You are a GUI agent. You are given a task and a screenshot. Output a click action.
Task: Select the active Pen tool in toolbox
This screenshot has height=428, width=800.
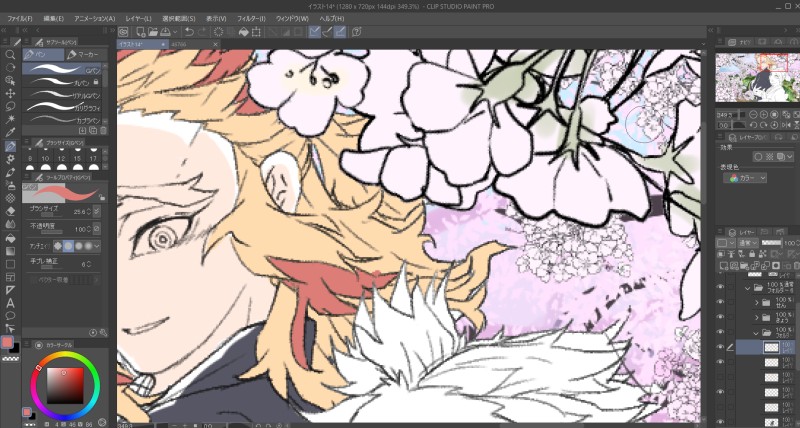tap(10, 146)
